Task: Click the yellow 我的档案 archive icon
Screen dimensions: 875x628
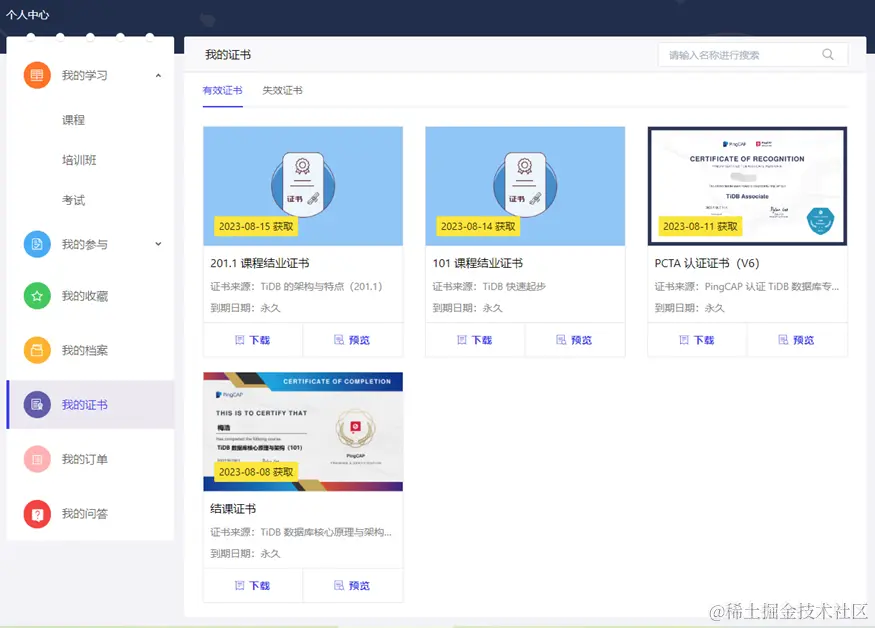Action: [x=37, y=350]
